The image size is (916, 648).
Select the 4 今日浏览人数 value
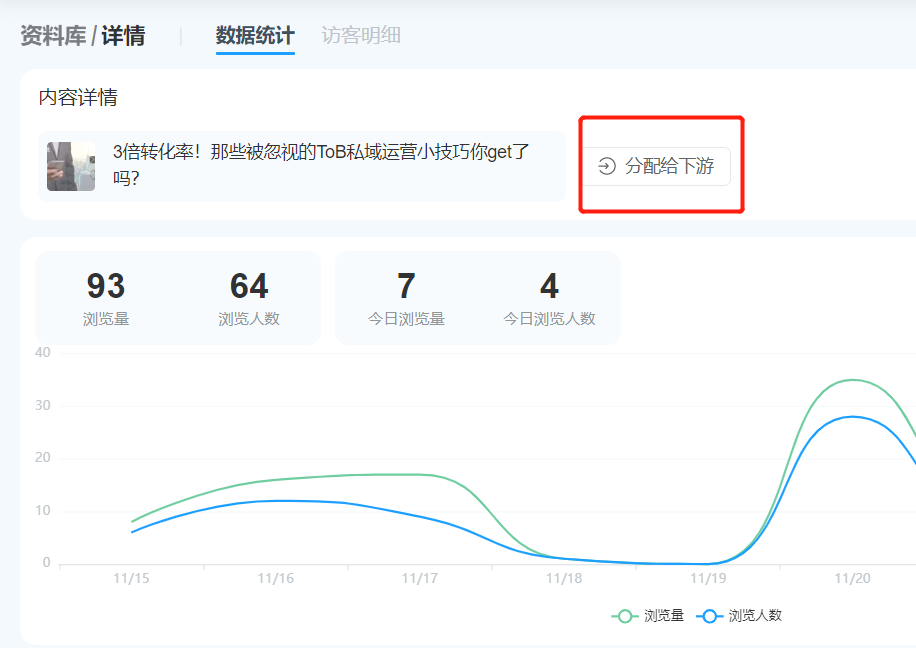[549, 286]
